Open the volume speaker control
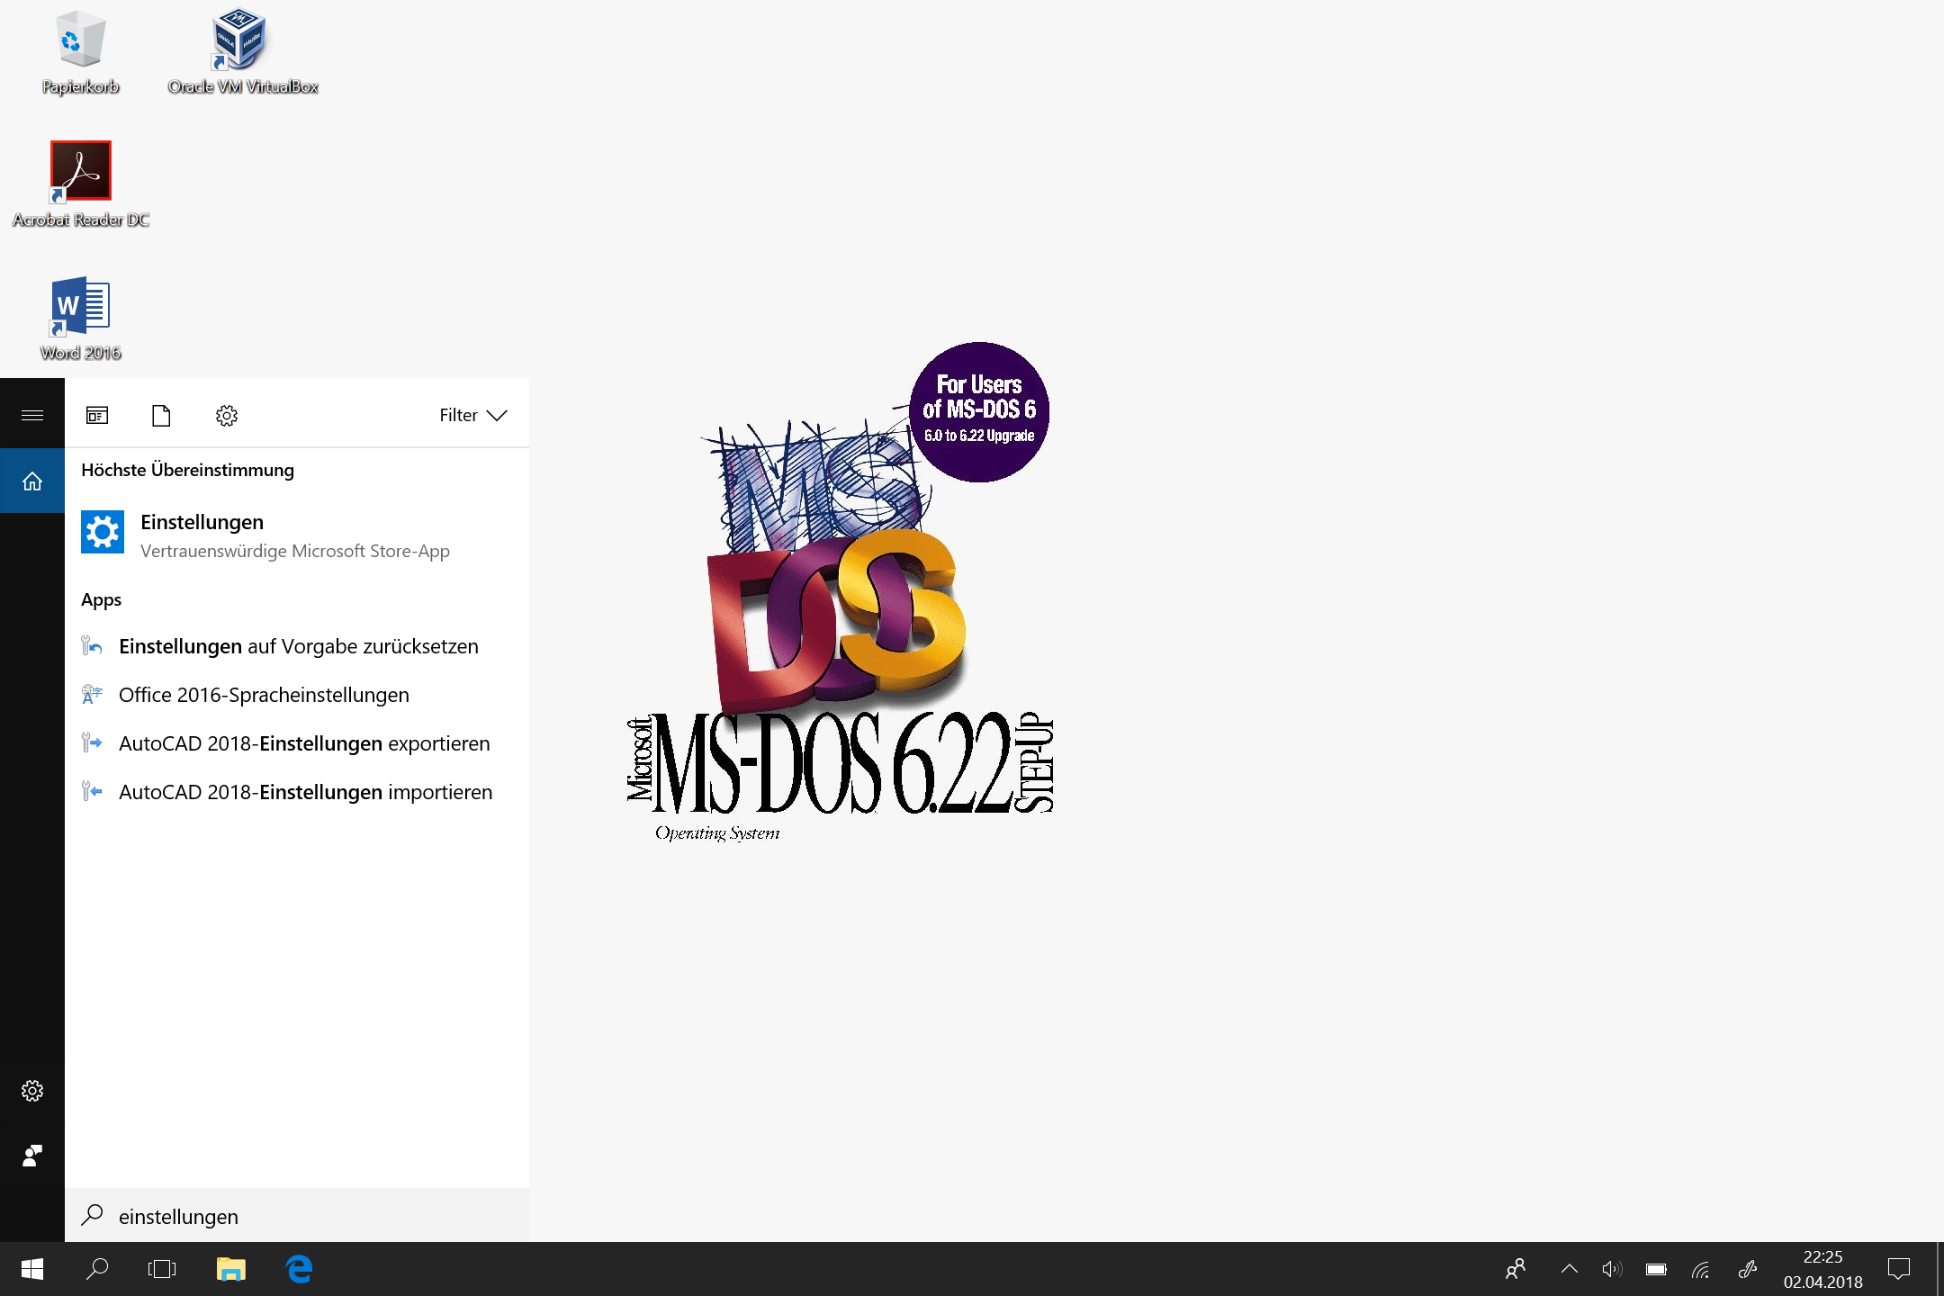Image resolution: width=1944 pixels, height=1296 pixels. coord(1612,1269)
